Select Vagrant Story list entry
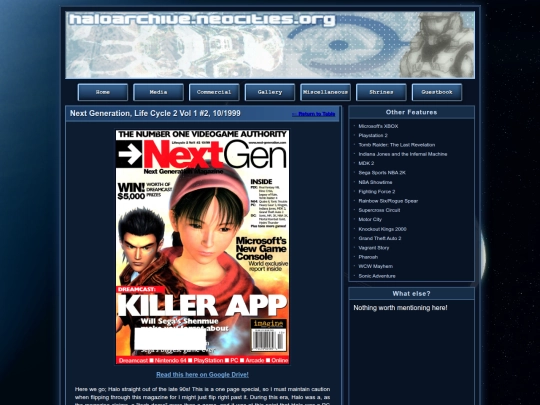The width and height of the screenshot is (540, 405). pos(374,248)
